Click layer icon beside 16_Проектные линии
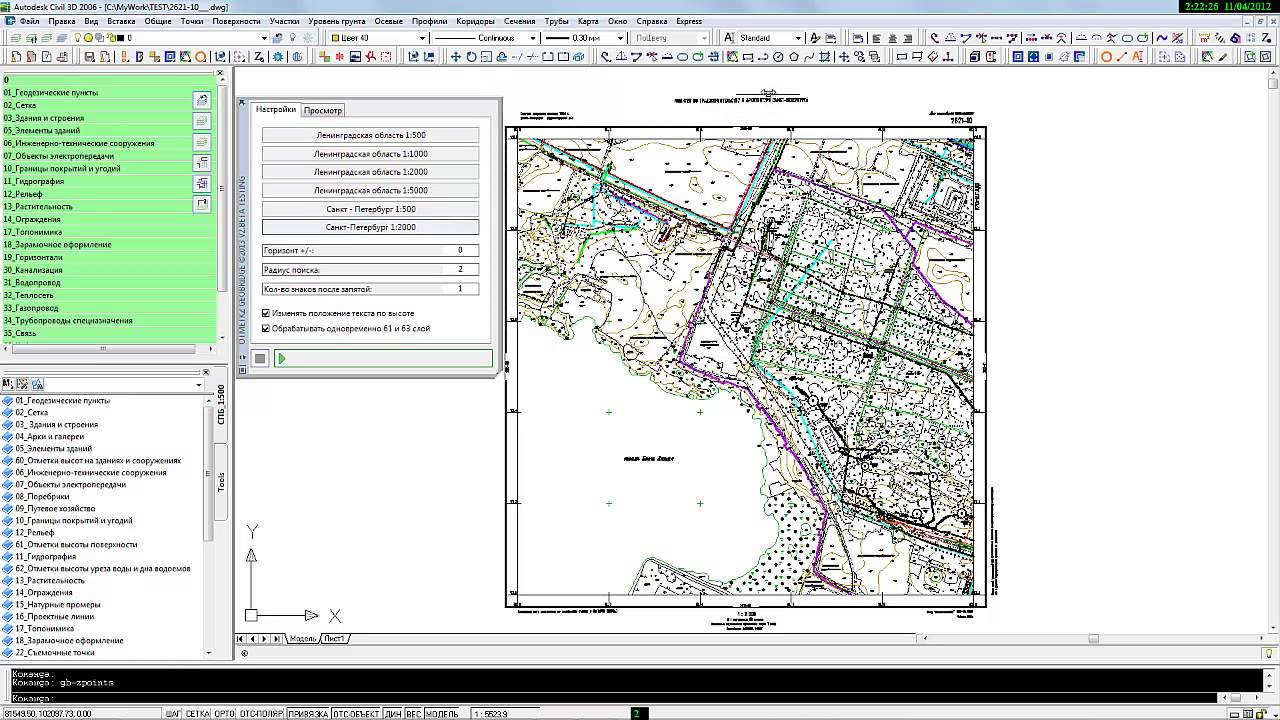 click(8, 616)
